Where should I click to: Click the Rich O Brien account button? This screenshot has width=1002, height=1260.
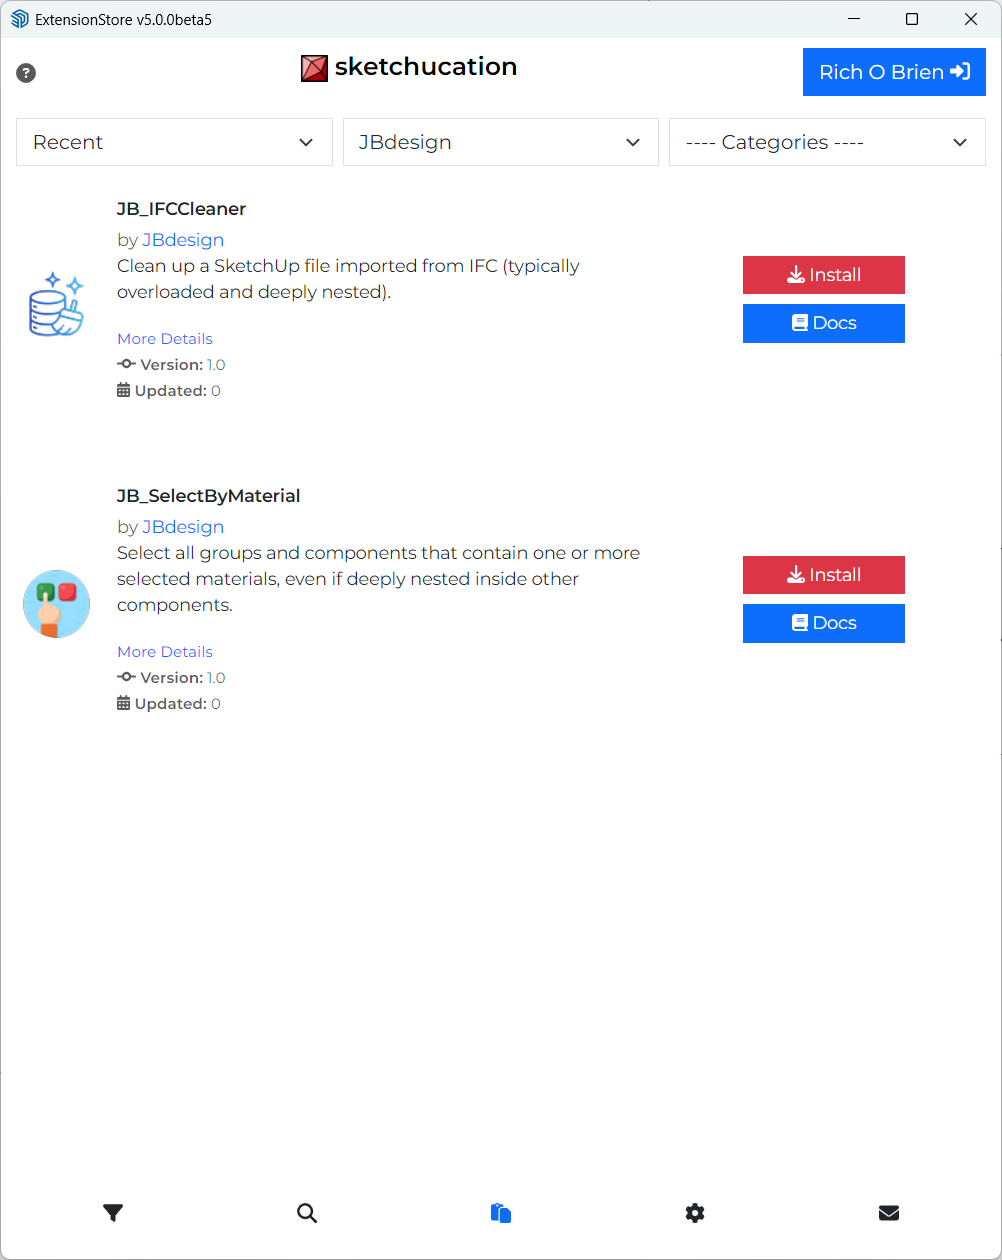[894, 72]
